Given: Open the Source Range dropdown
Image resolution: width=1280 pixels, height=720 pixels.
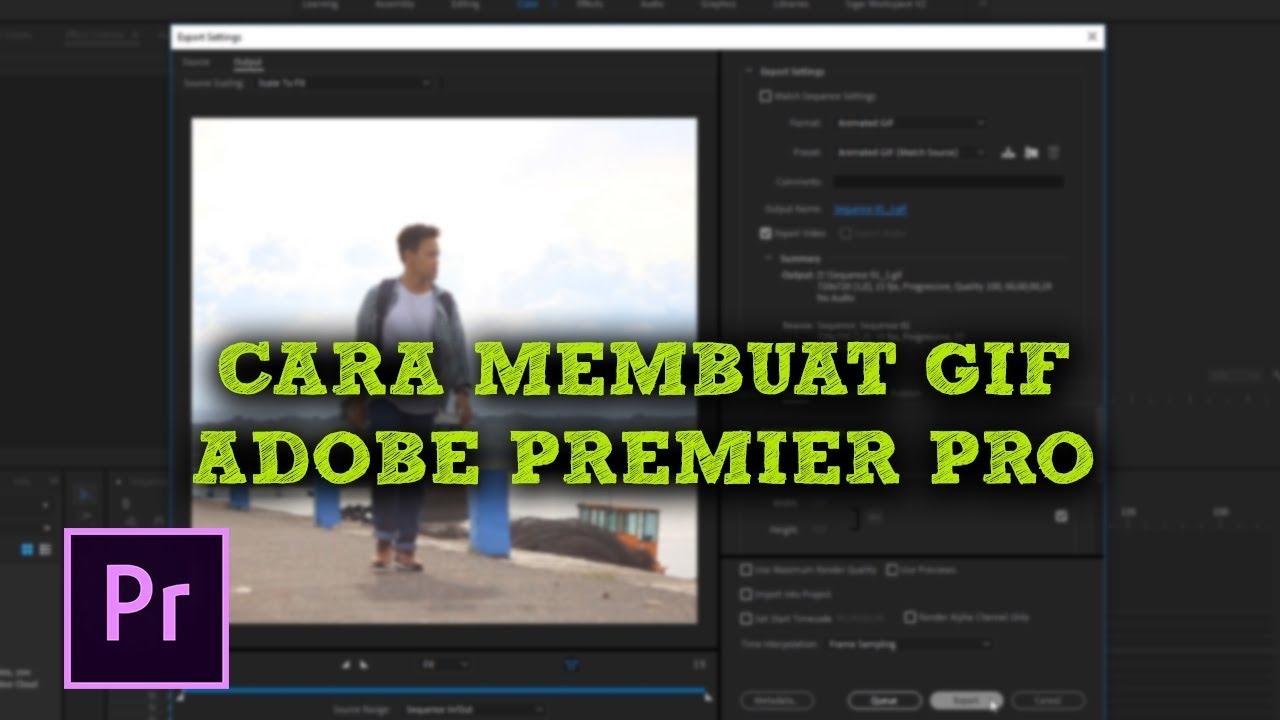Looking at the screenshot, I should 472,709.
